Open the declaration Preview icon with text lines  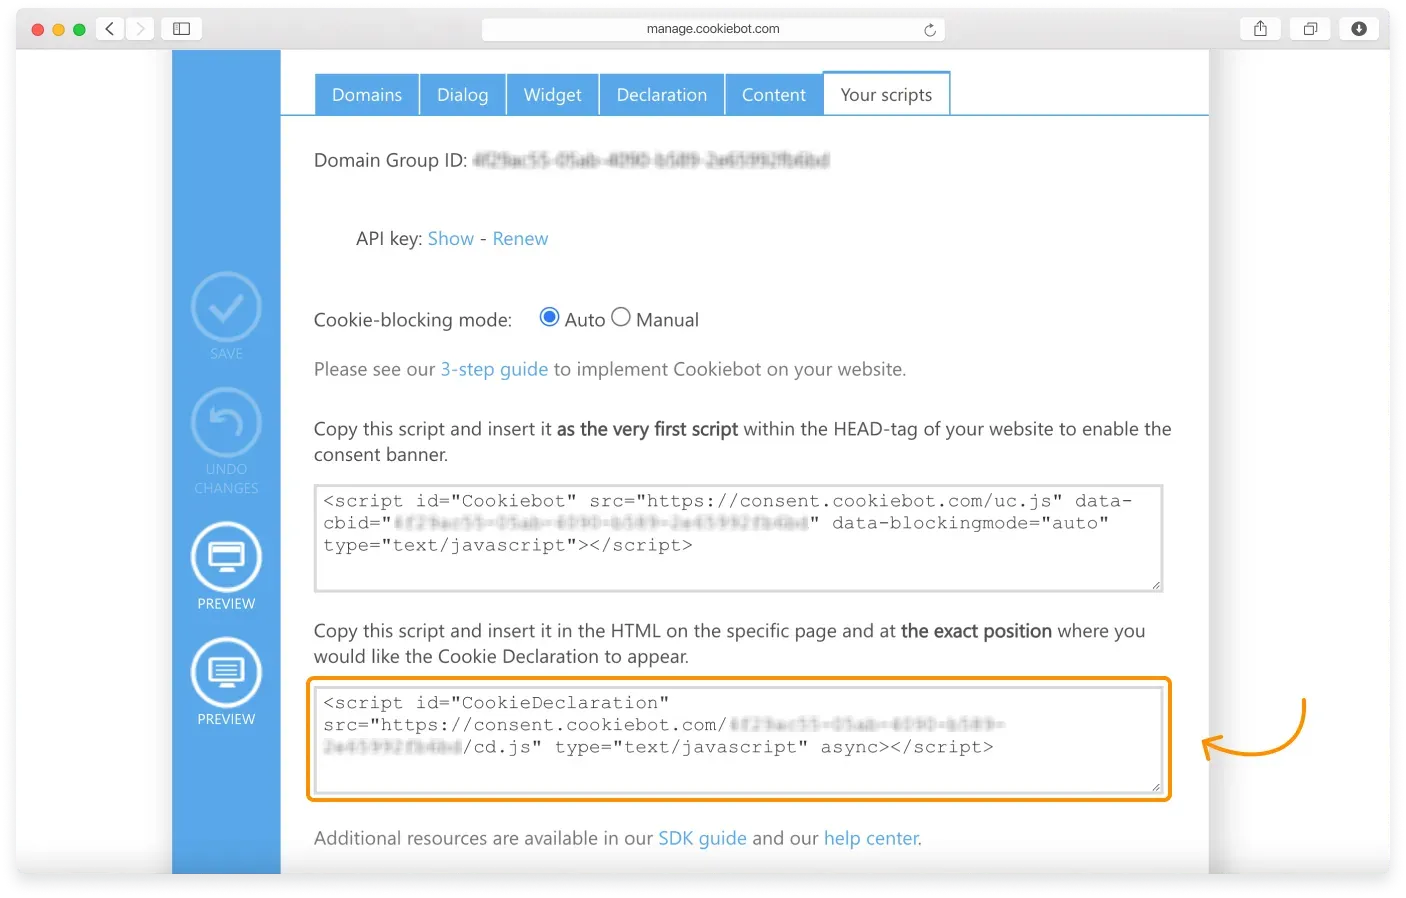click(x=226, y=672)
